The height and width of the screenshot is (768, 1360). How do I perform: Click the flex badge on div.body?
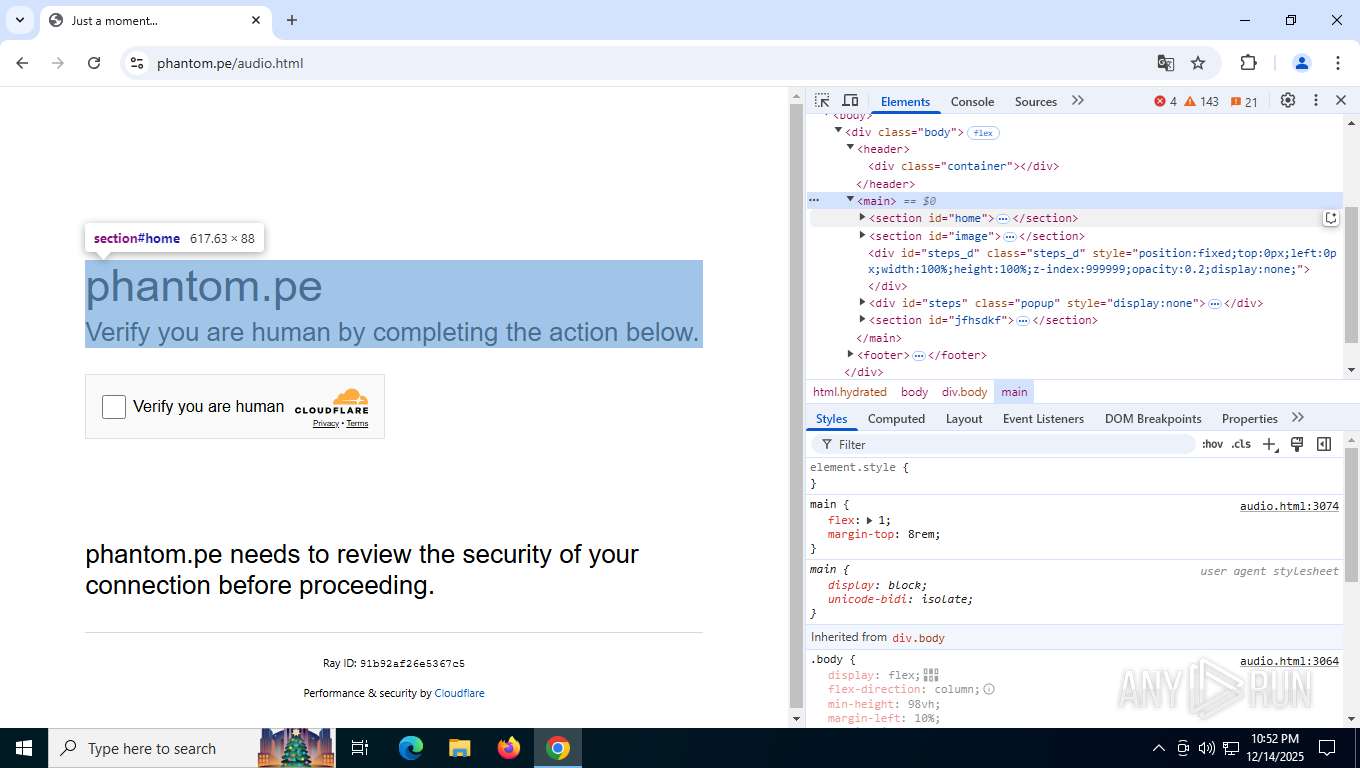tap(984, 132)
